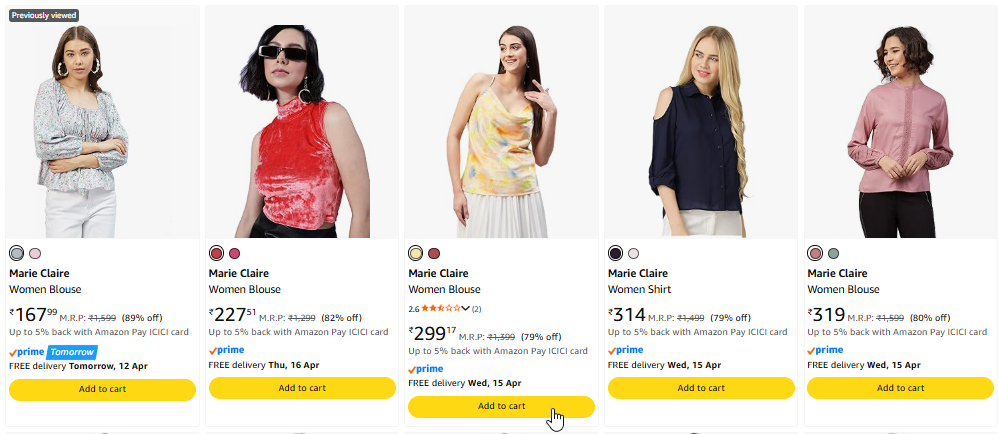Click Prime Tomorrow badge on first product
The height and width of the screenshot is (434, 998).
point(53,352)
